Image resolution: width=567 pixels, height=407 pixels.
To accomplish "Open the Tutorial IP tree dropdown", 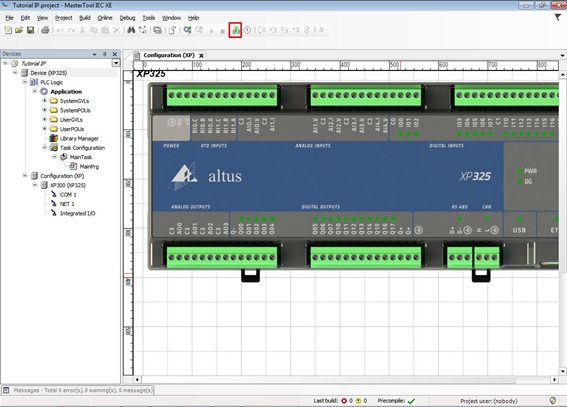I will pos(116,63).
